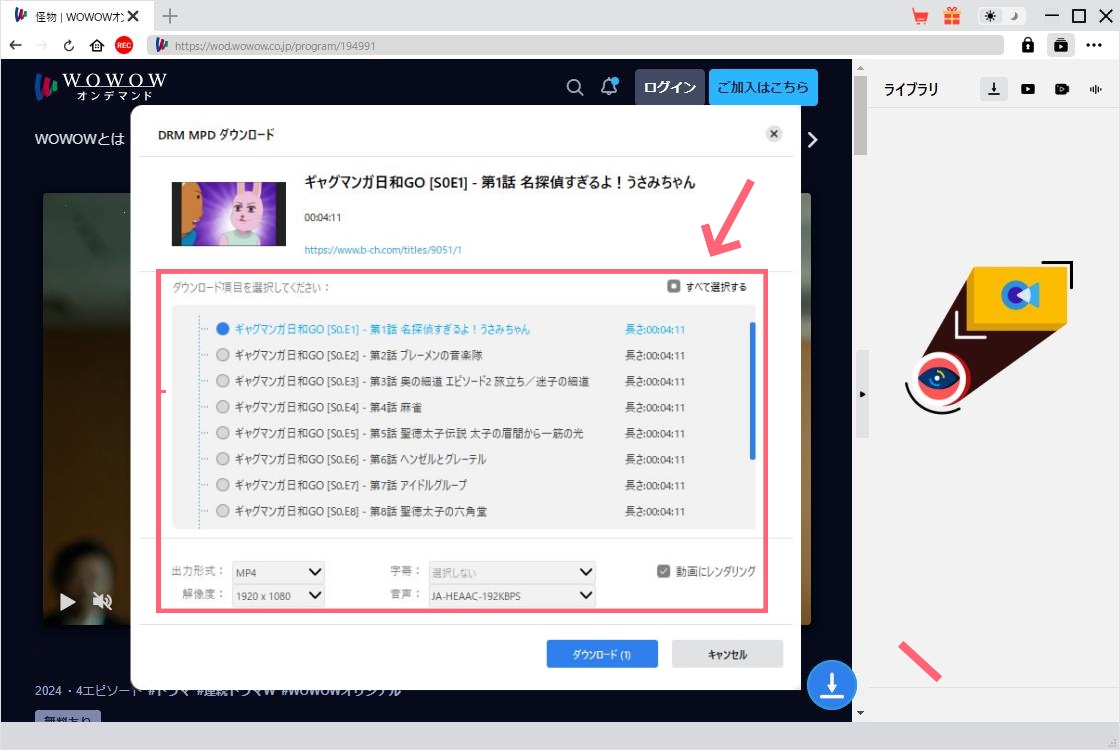Open the 出力形式 MP4 dropdown

(278, 572)
